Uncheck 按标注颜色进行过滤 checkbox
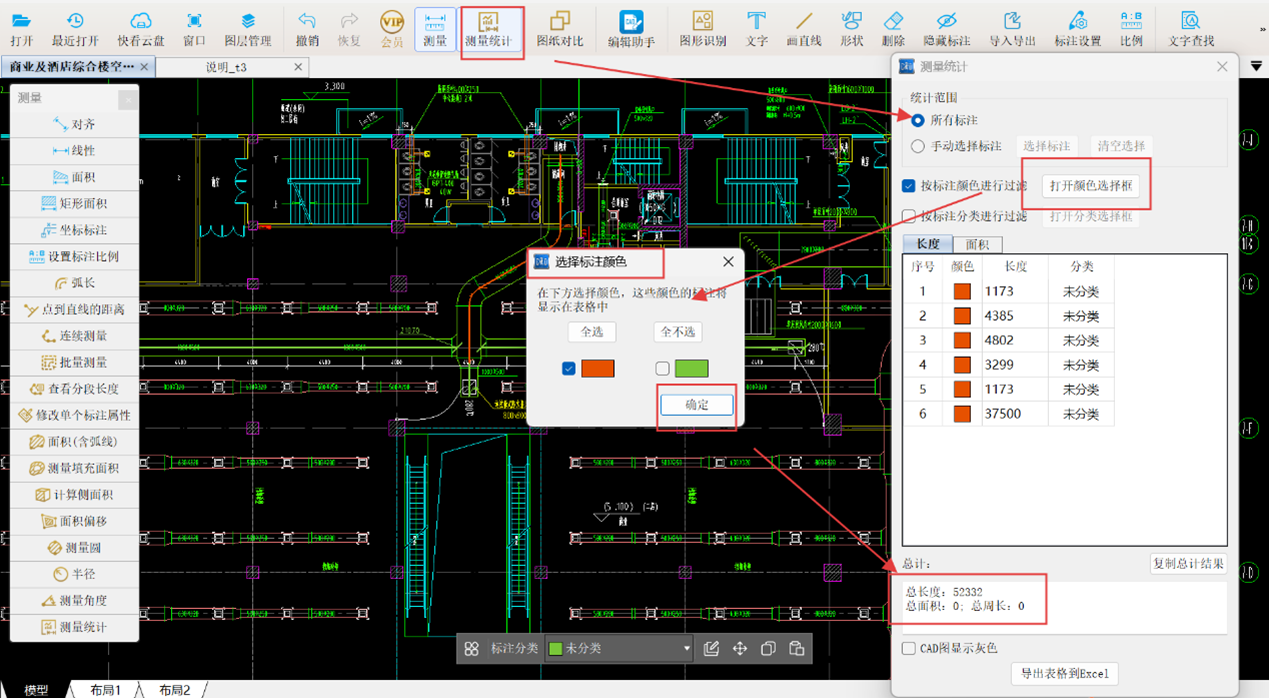The height and width of the screenshot is (698, 1269). (x=908, y=186)
